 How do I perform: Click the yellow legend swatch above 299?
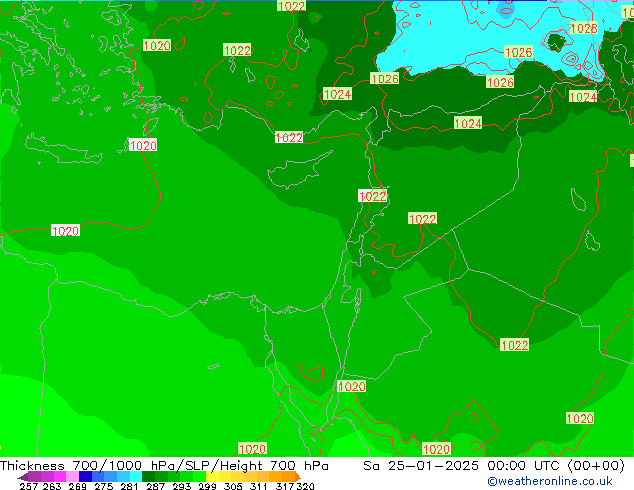[212, 476]
